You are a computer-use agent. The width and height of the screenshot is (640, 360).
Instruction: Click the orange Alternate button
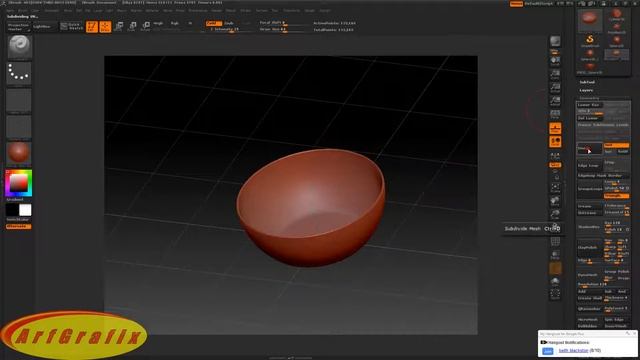[19, 226]
